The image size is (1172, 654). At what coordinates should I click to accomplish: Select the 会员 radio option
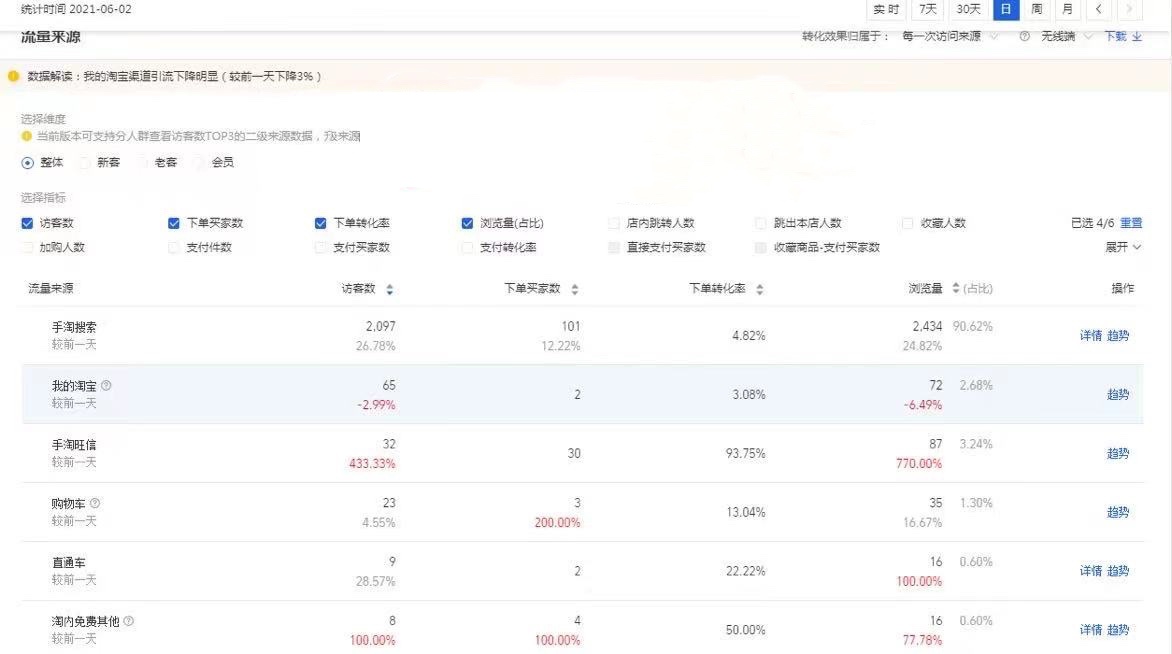[x=199, y=163]
